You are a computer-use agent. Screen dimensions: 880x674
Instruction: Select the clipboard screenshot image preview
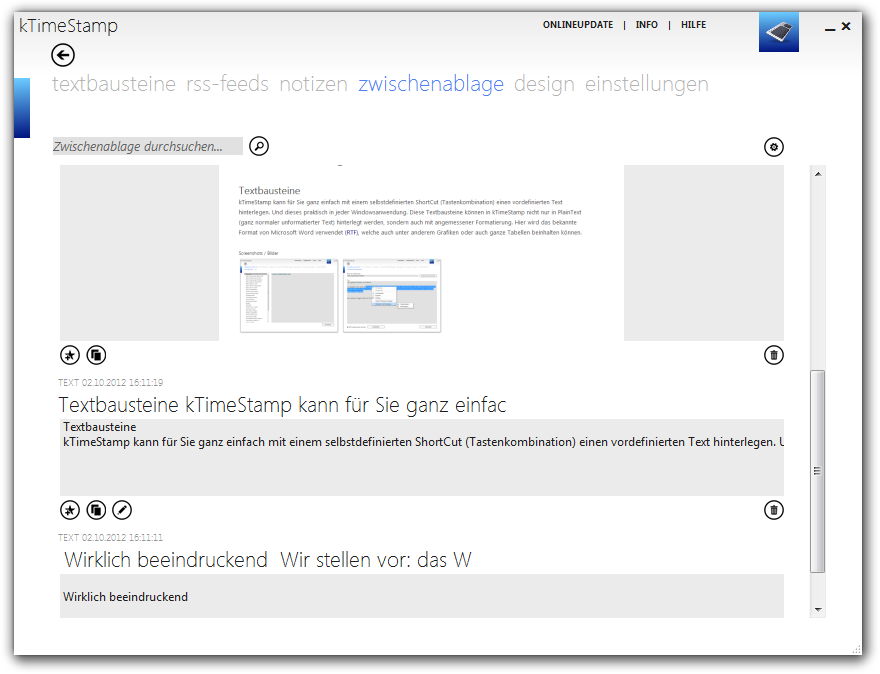coord(421,253)
